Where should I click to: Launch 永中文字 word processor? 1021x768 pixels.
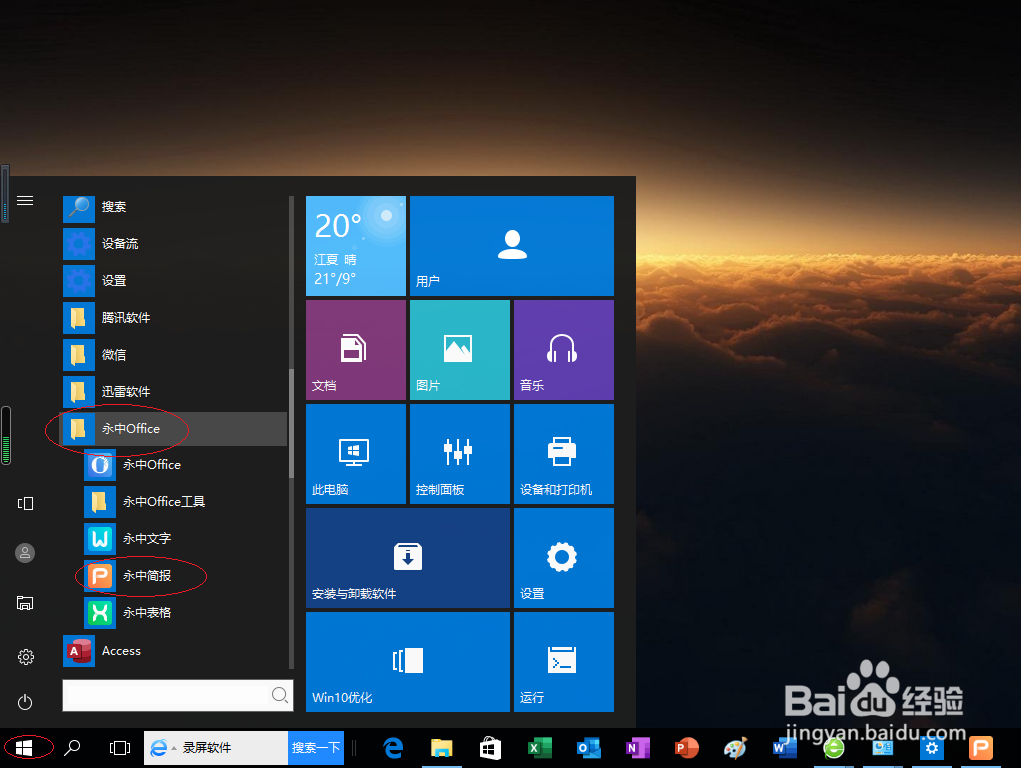[185, 539]
